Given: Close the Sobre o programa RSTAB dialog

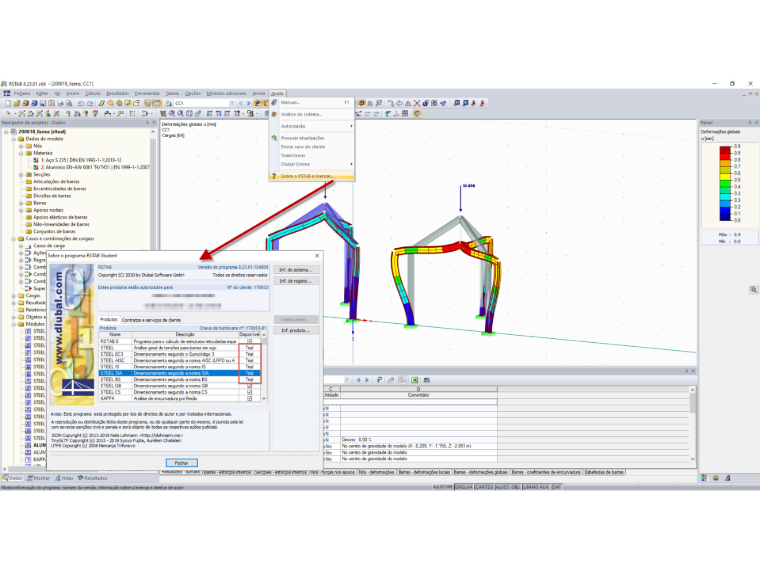Looking at the screenshot, I should tap(317, 255).
